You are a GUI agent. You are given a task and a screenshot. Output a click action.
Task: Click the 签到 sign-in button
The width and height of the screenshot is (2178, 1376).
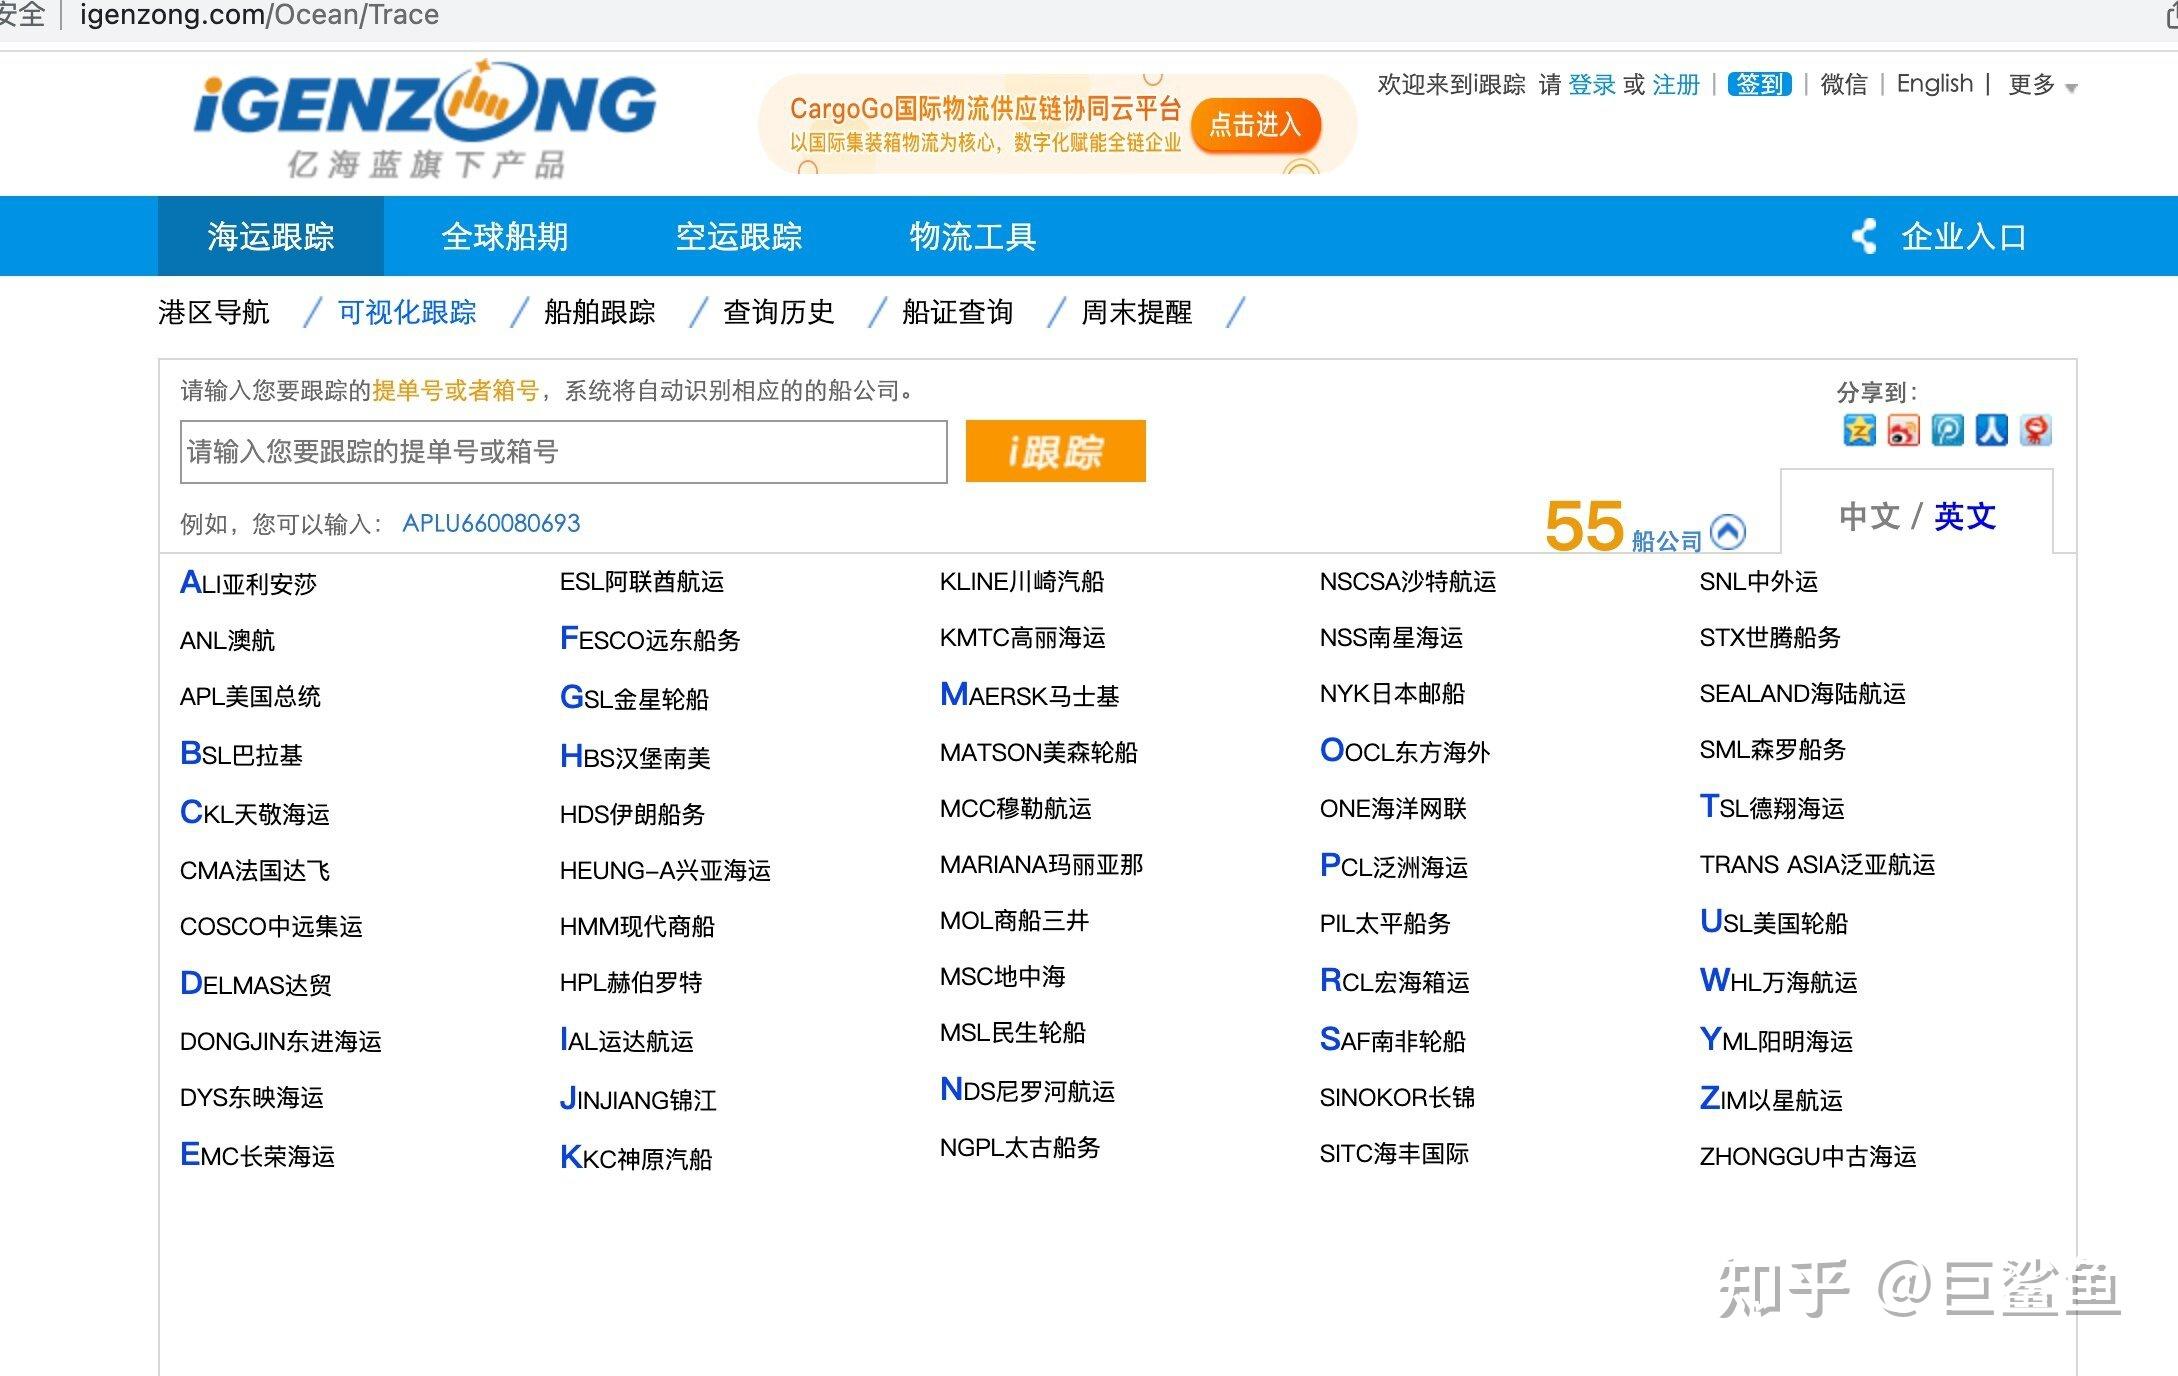tap(1759, 84)
